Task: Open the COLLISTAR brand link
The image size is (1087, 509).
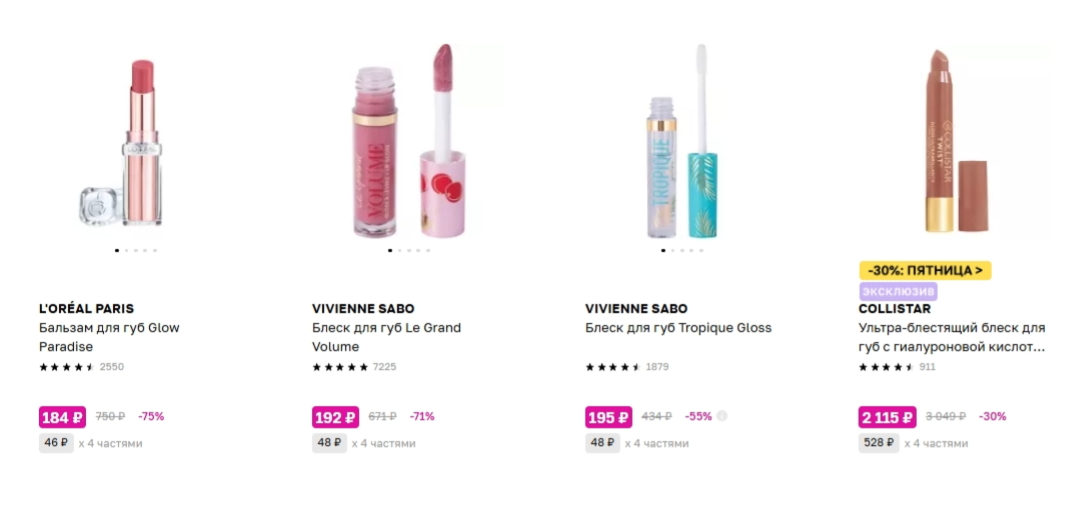Action: point(894,309)
